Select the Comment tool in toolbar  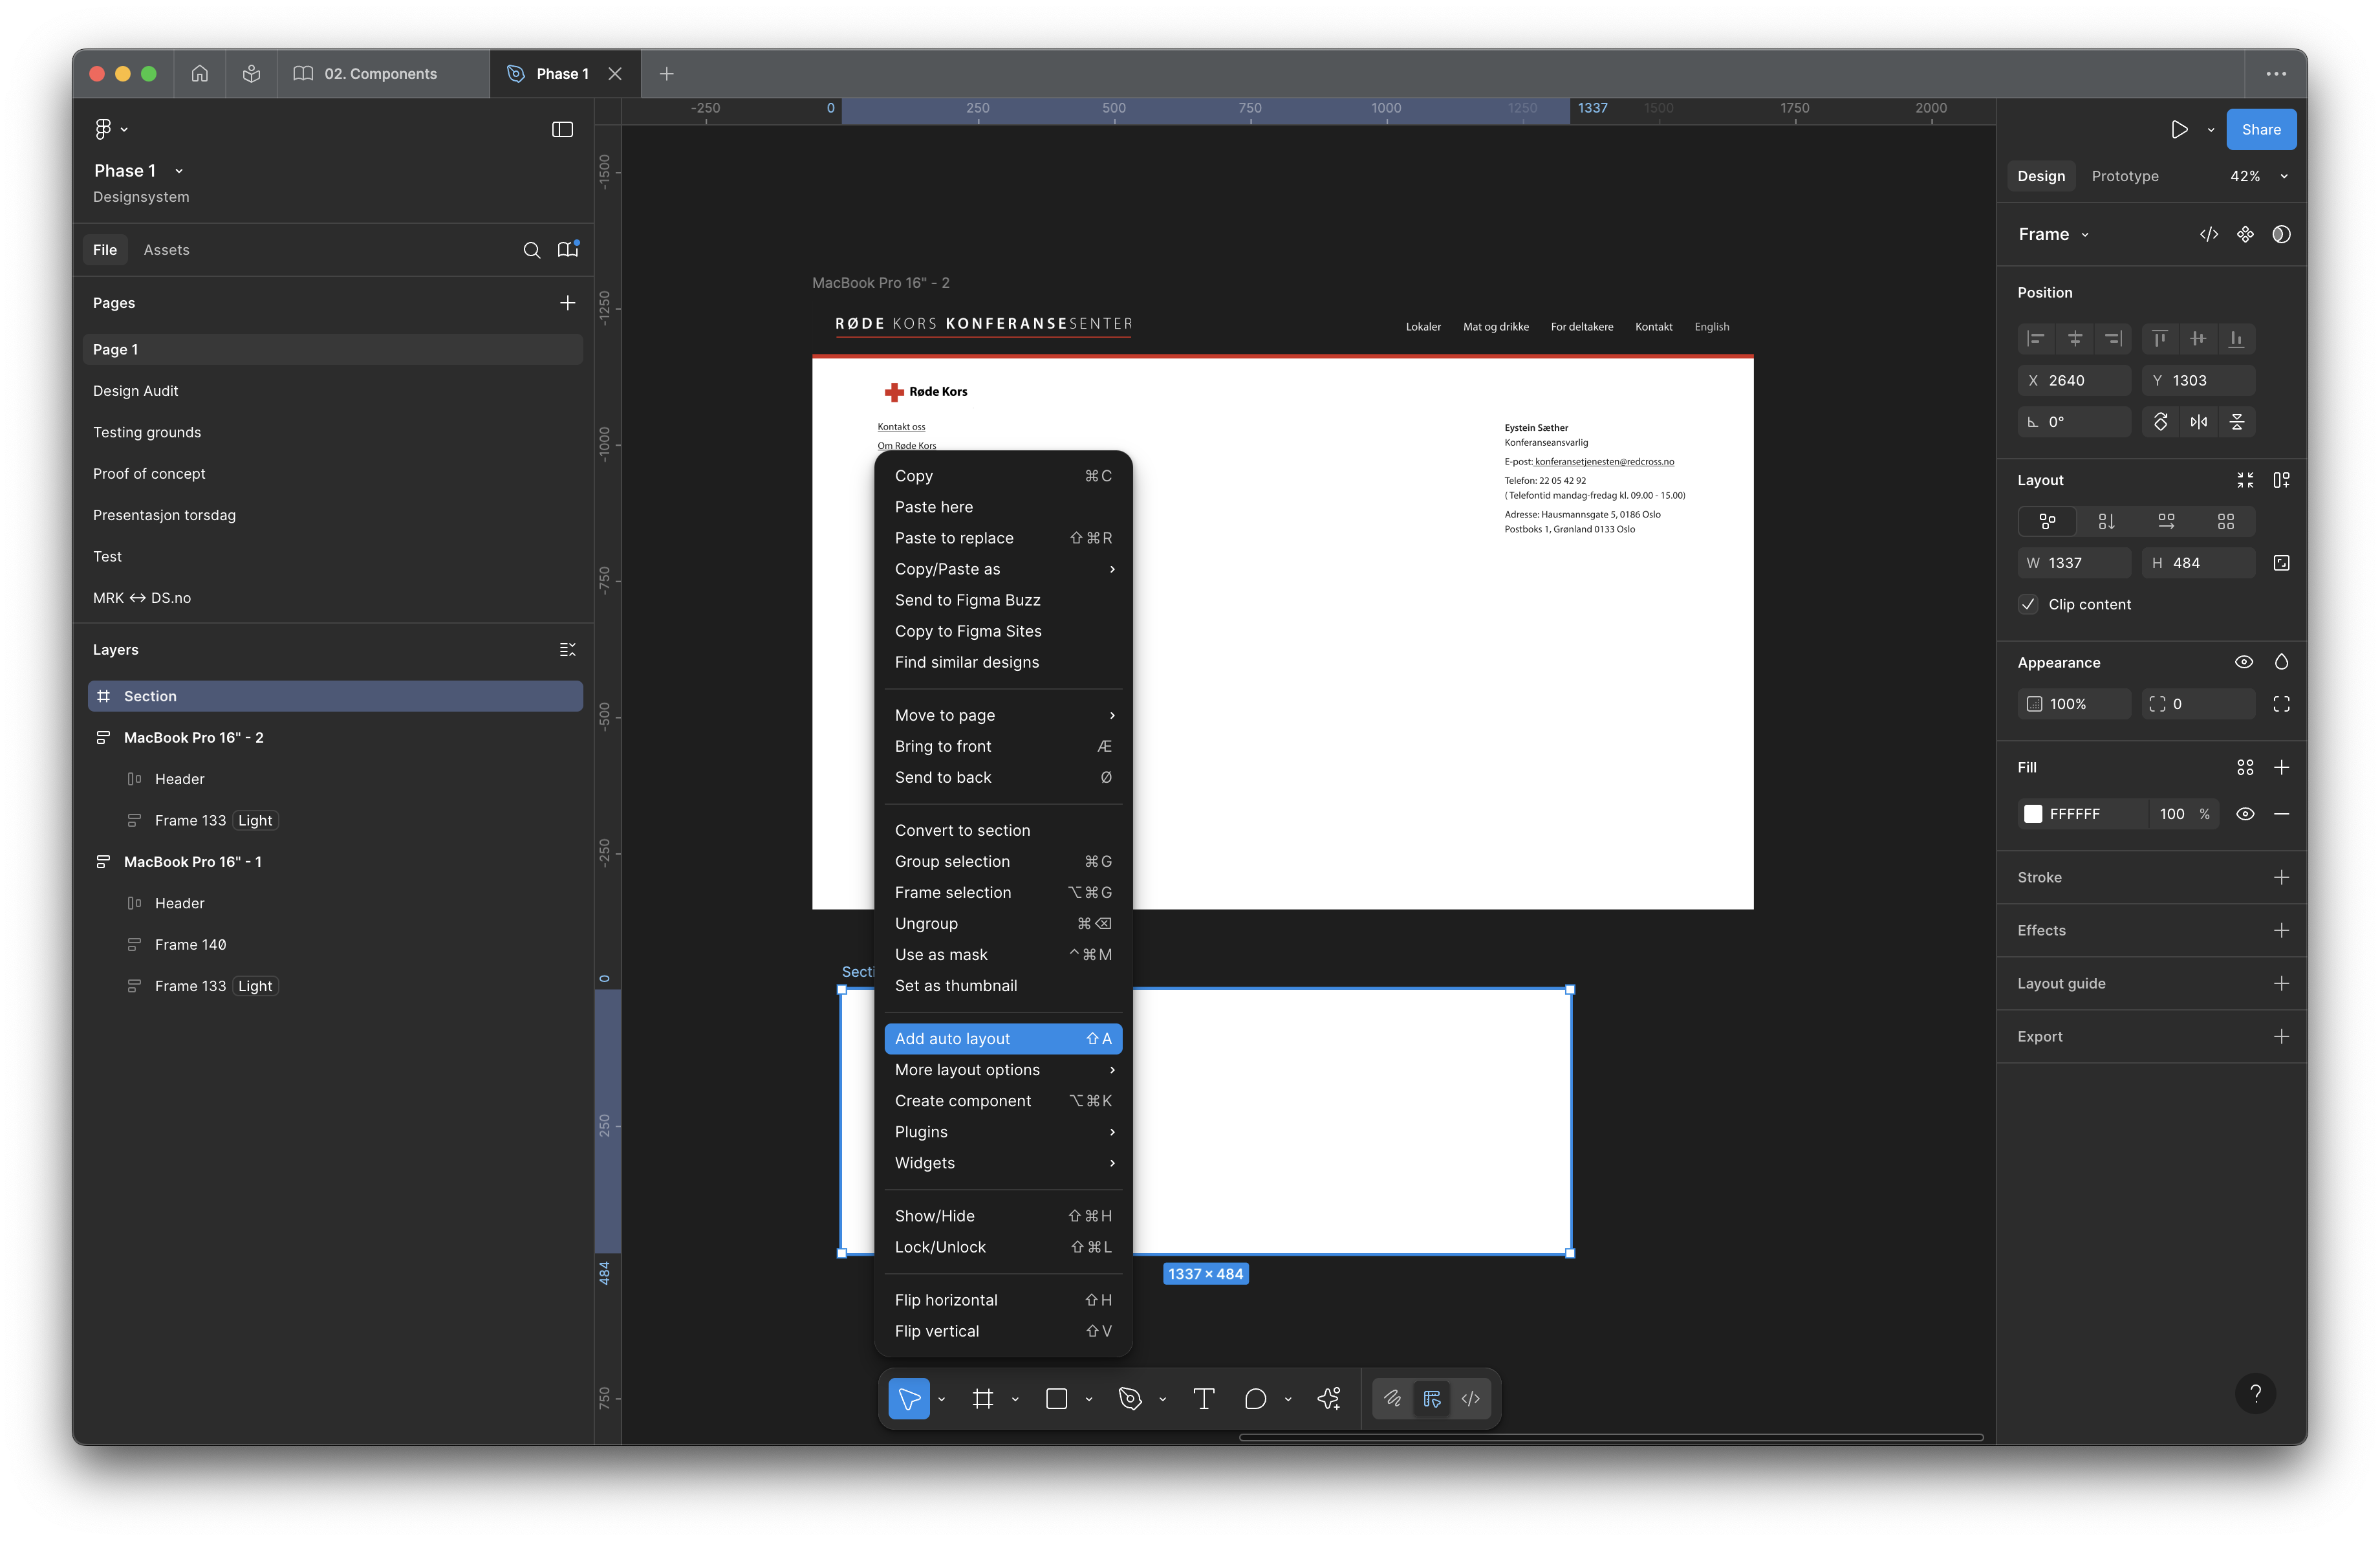pyautogui.click(x=1255, y=1398)
